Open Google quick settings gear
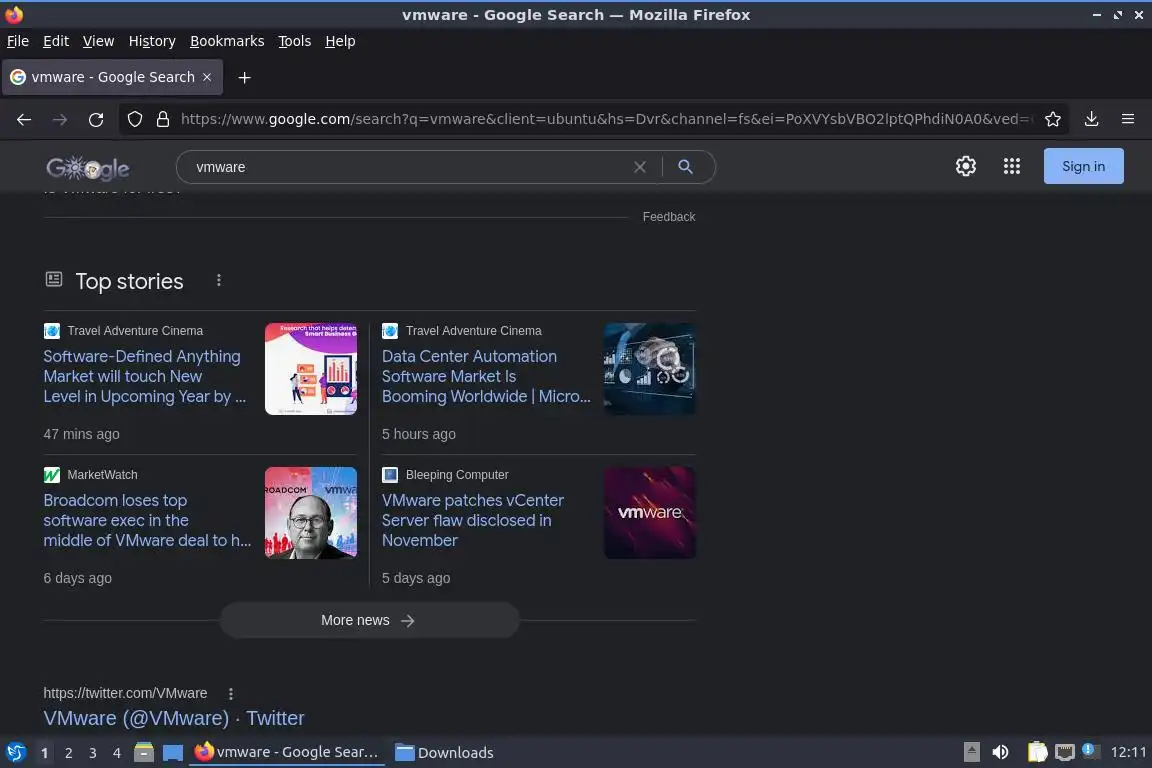Image resolution: width=1152 pixels, height=768 pixels. [965, 166]
